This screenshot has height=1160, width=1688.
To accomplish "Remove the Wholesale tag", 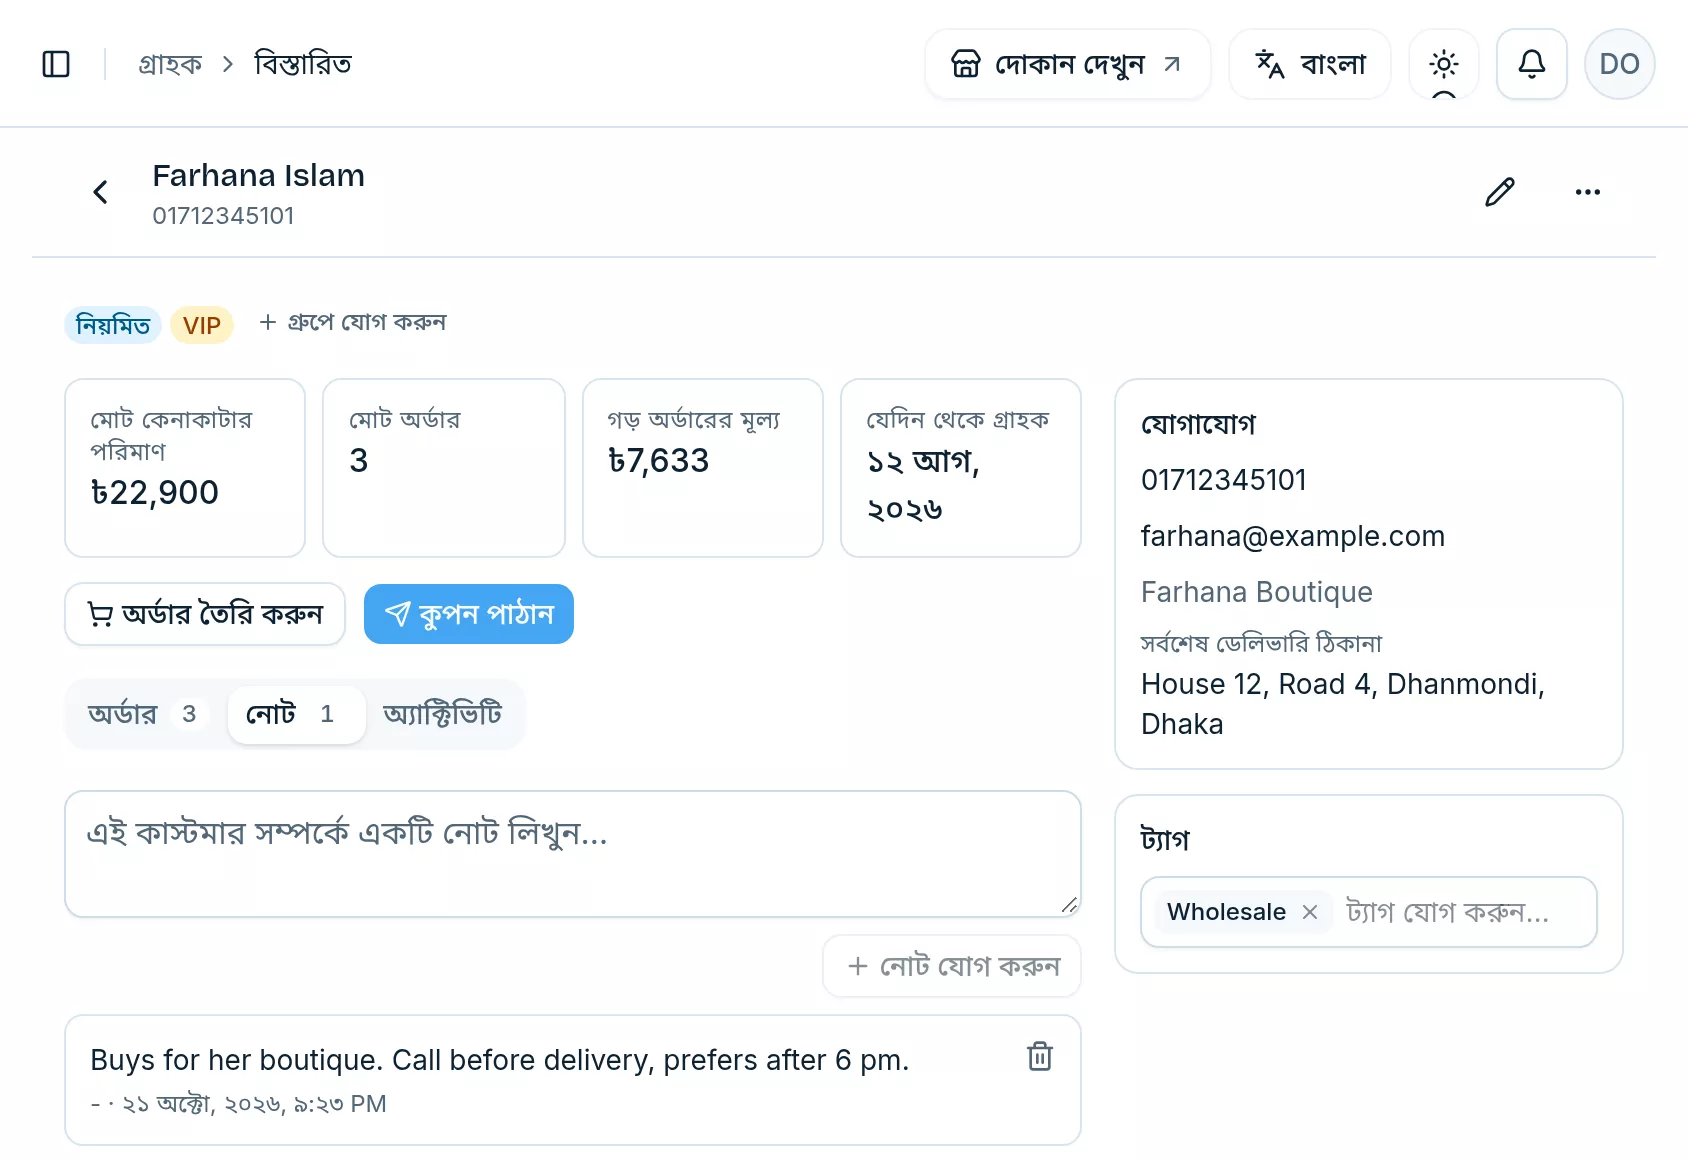I will pos(1310,912).
